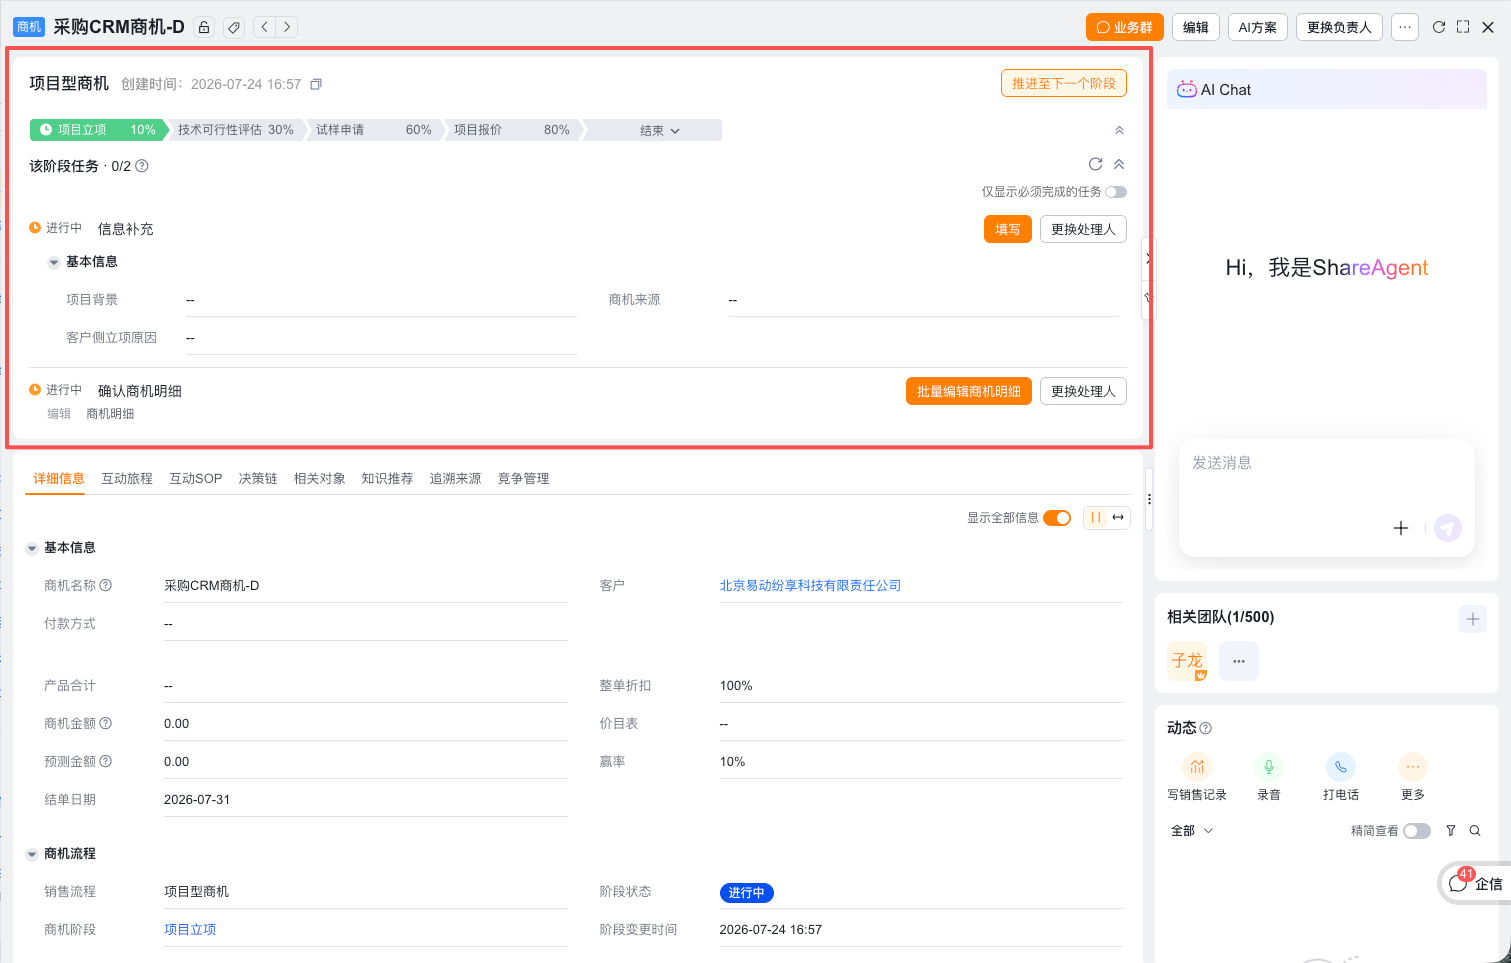
Task: Toggle the 精简查看 switch
Action: (x=1417, y=831)
